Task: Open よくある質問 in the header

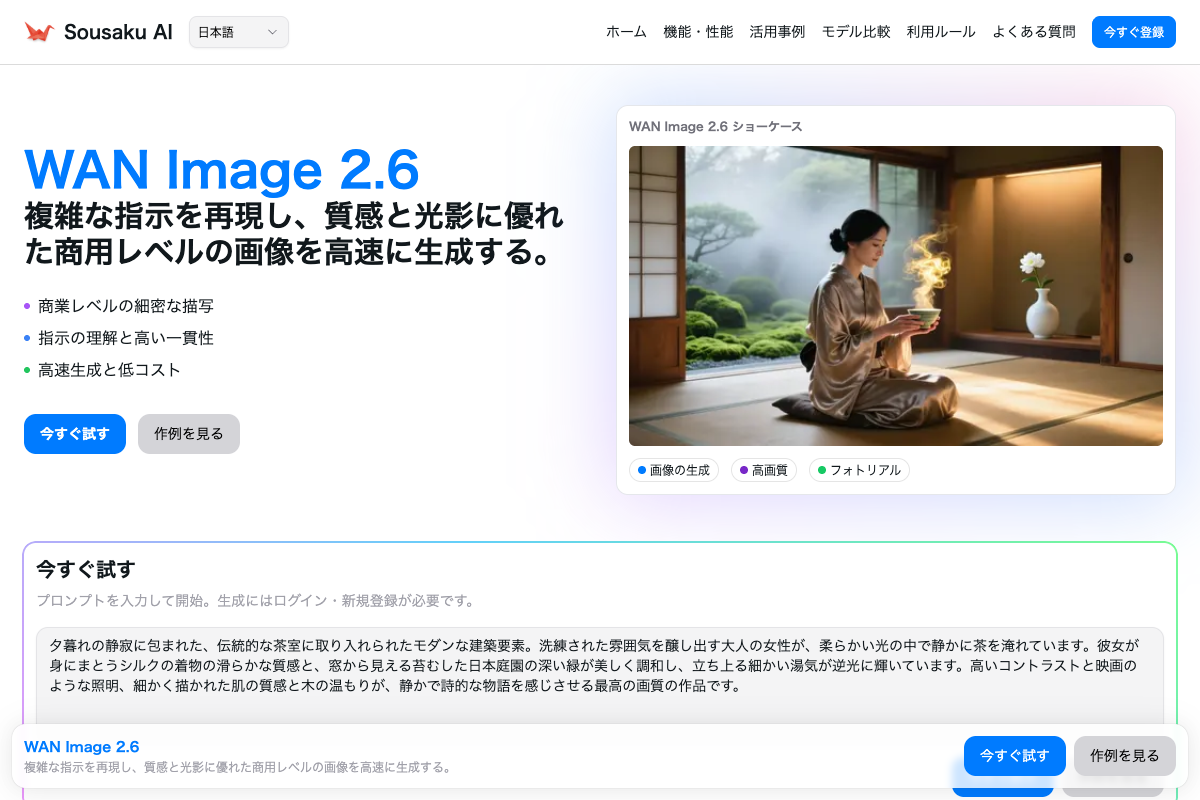Action: click(1034, 32)
